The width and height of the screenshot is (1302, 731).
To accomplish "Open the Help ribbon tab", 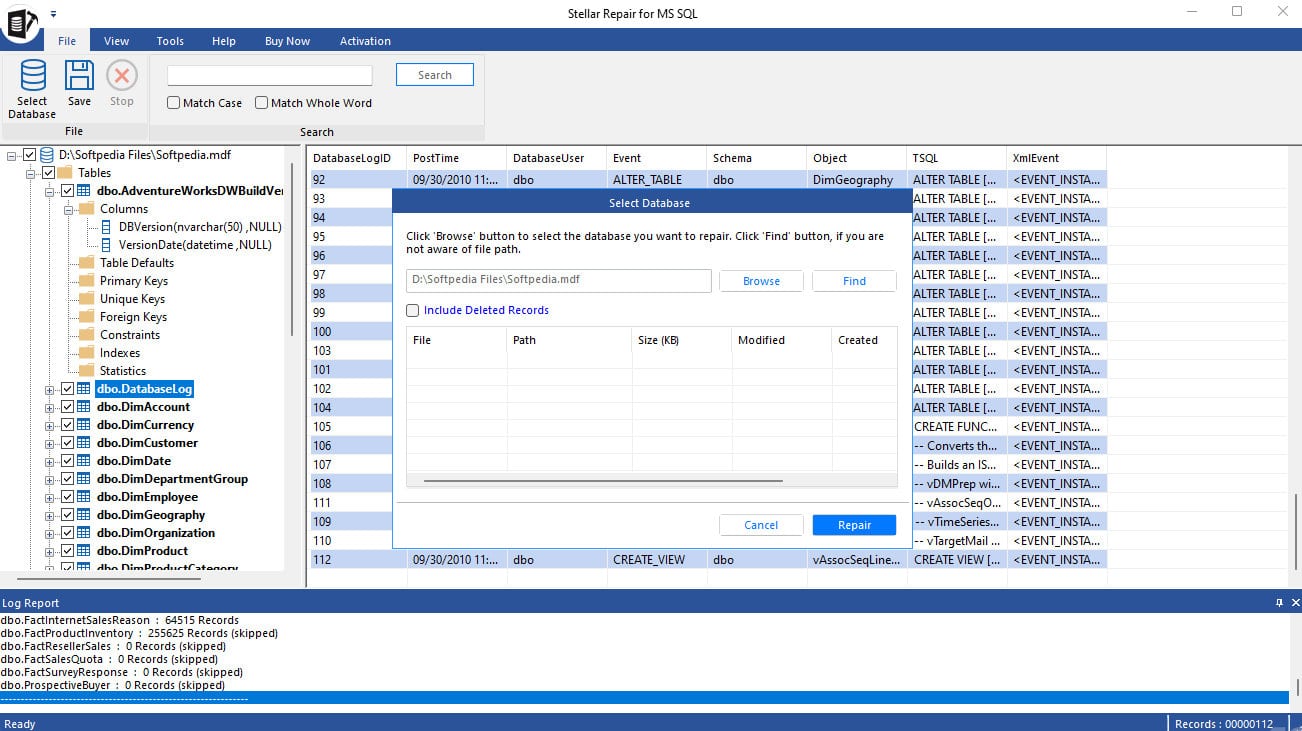I will [x=224, y=41].
